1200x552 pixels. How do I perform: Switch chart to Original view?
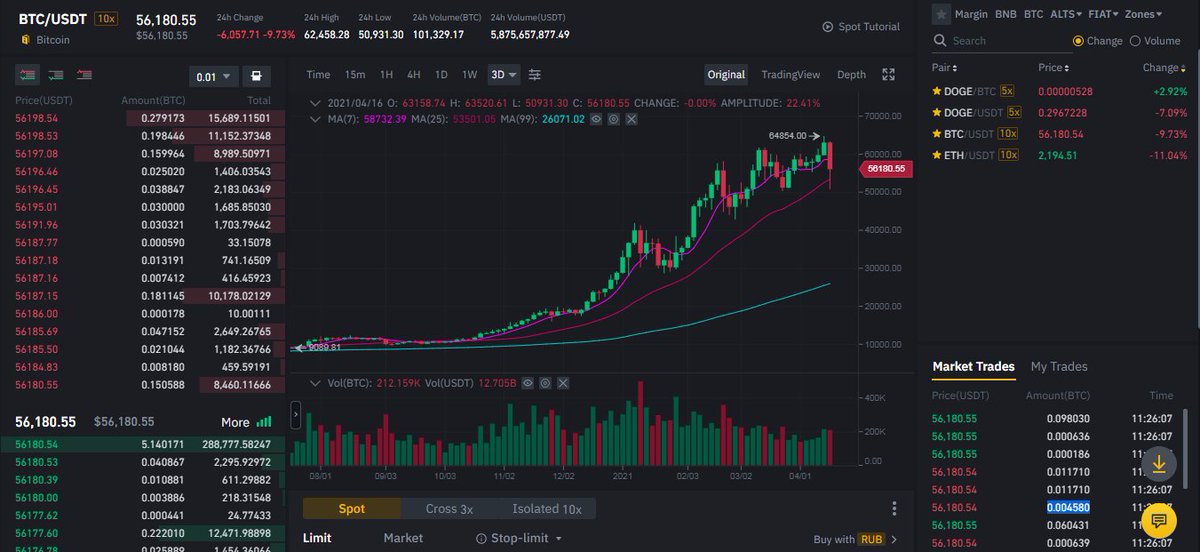click(726, 75)
